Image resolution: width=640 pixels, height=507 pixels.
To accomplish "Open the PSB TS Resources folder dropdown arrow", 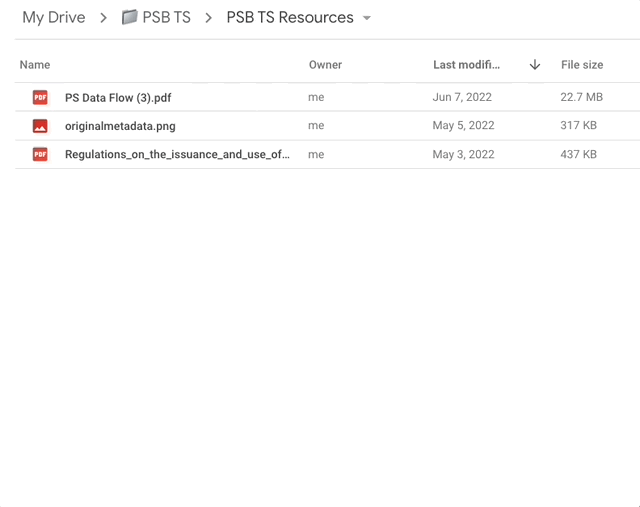I will (x=367, y=18).
